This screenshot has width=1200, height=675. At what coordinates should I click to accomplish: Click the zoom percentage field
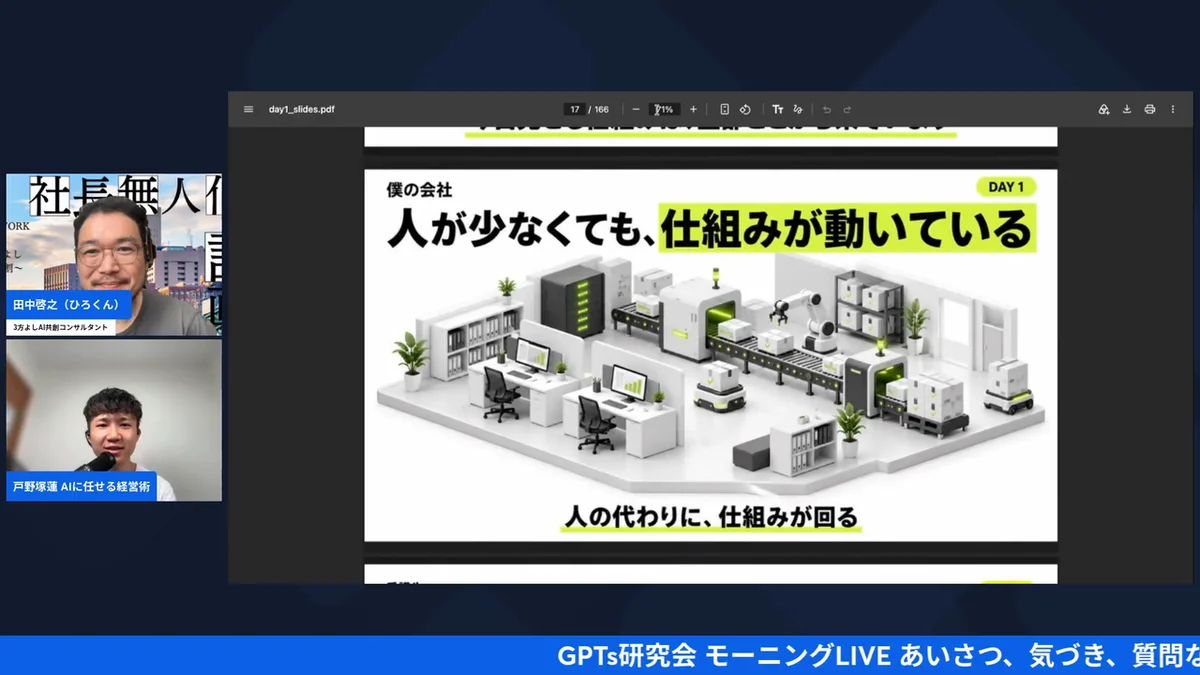click(x=664, y=109)
